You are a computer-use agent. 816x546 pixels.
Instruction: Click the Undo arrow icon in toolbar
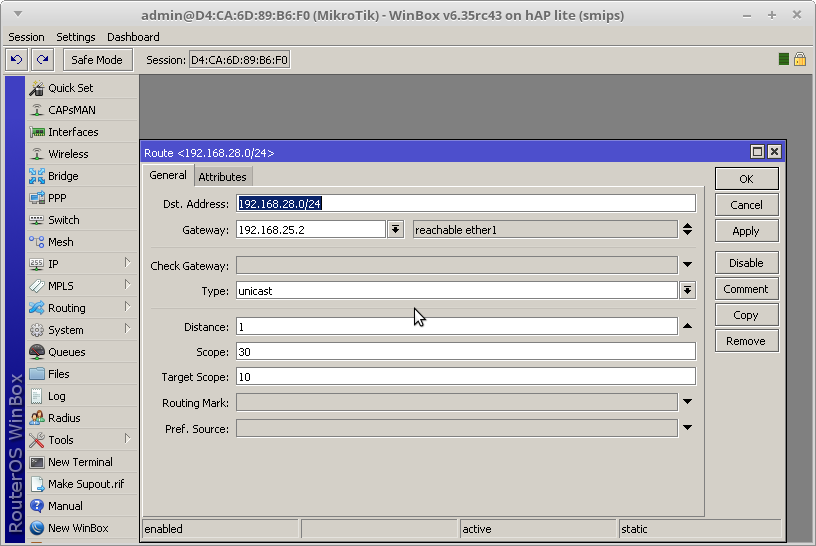16,60
